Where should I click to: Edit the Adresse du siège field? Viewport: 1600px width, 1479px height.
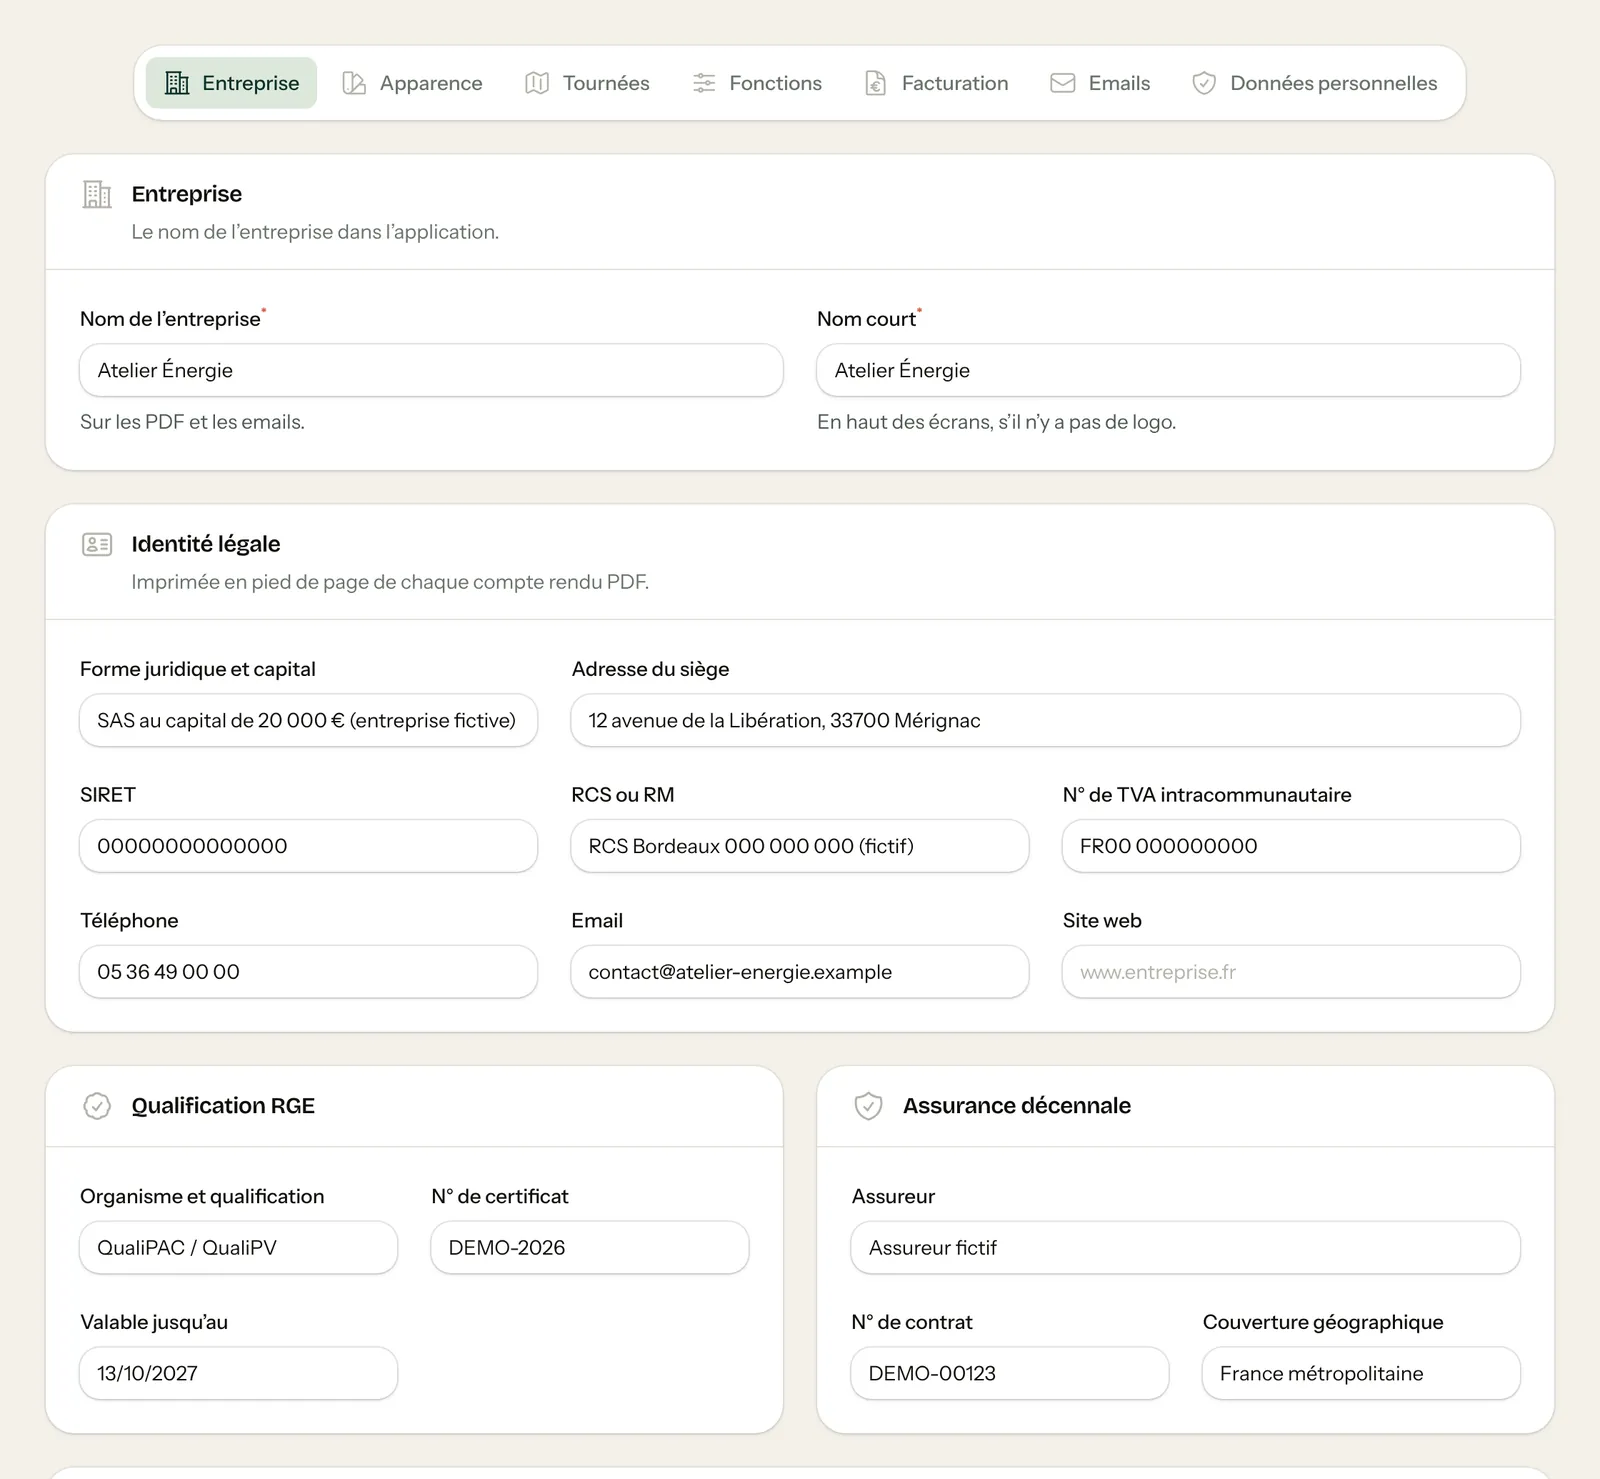[1045, 720]
